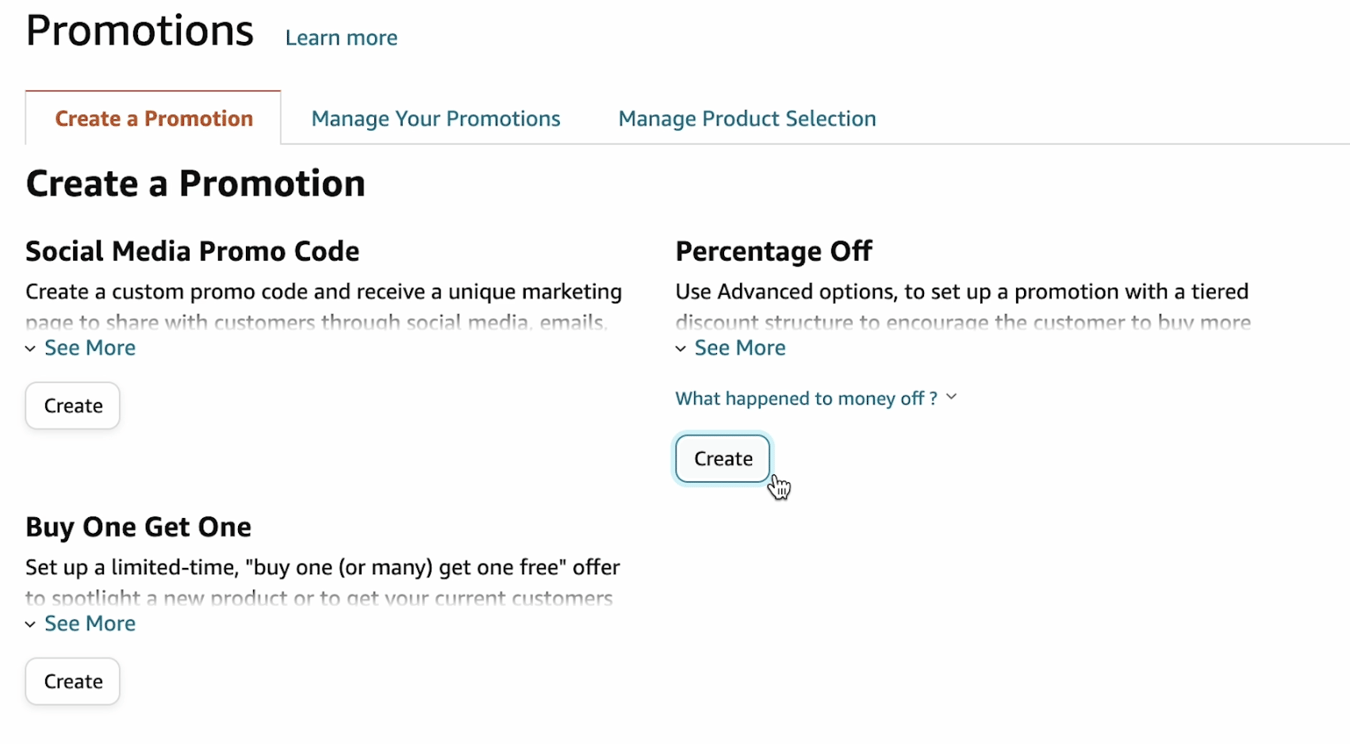Click the chevron next to "What happened to money off ?"
1350x744 pixels.
(950, 396)
